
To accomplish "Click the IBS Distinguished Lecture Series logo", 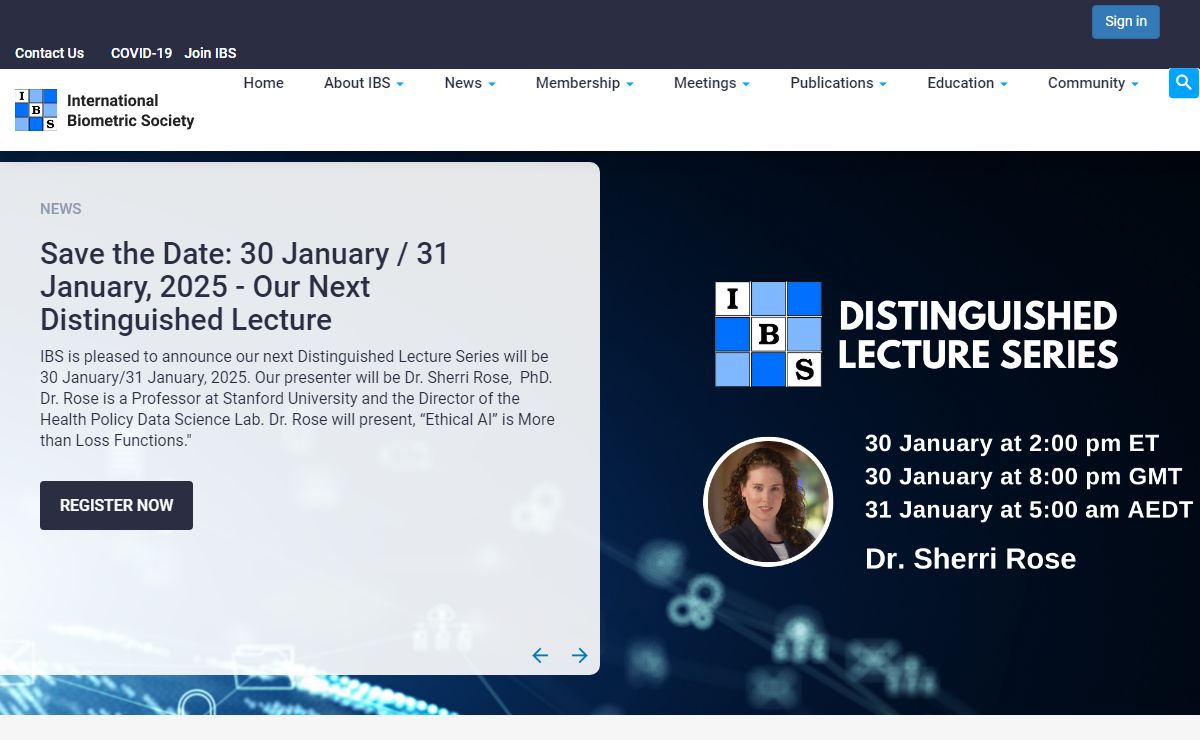I will coord(768,334).
